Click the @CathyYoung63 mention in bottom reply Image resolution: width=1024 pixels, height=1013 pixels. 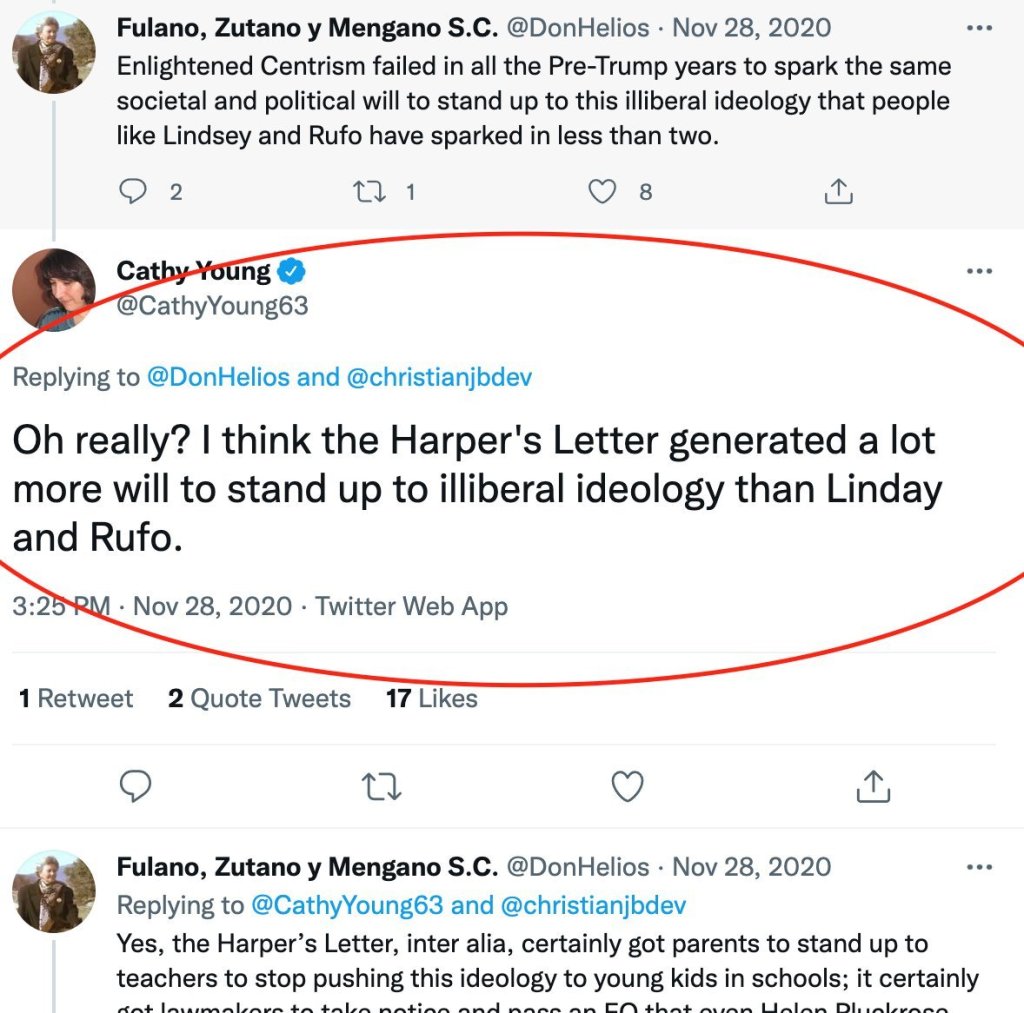pos(346,905)
